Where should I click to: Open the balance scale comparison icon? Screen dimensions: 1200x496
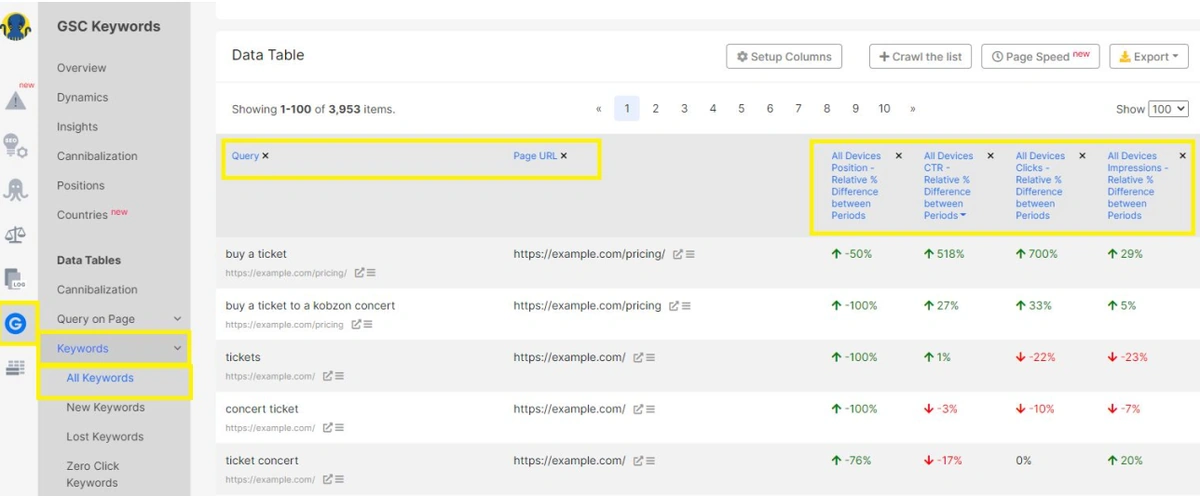pos(17,235)
